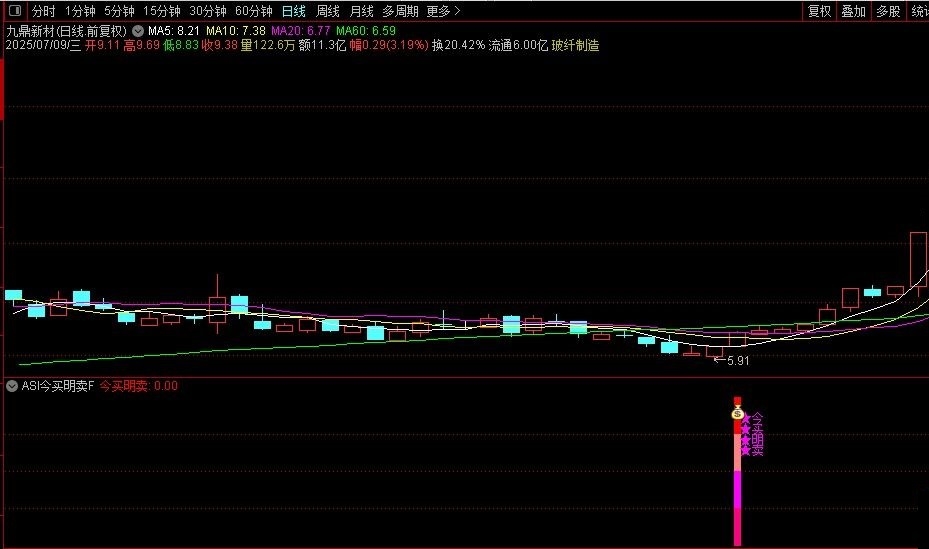Click the 流通6.00亿 value

518,46
